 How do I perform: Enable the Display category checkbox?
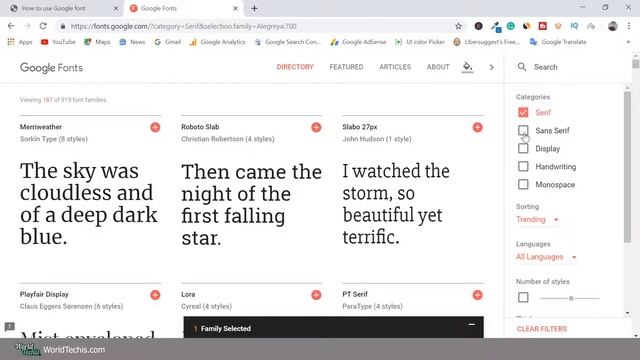(523, 148)
